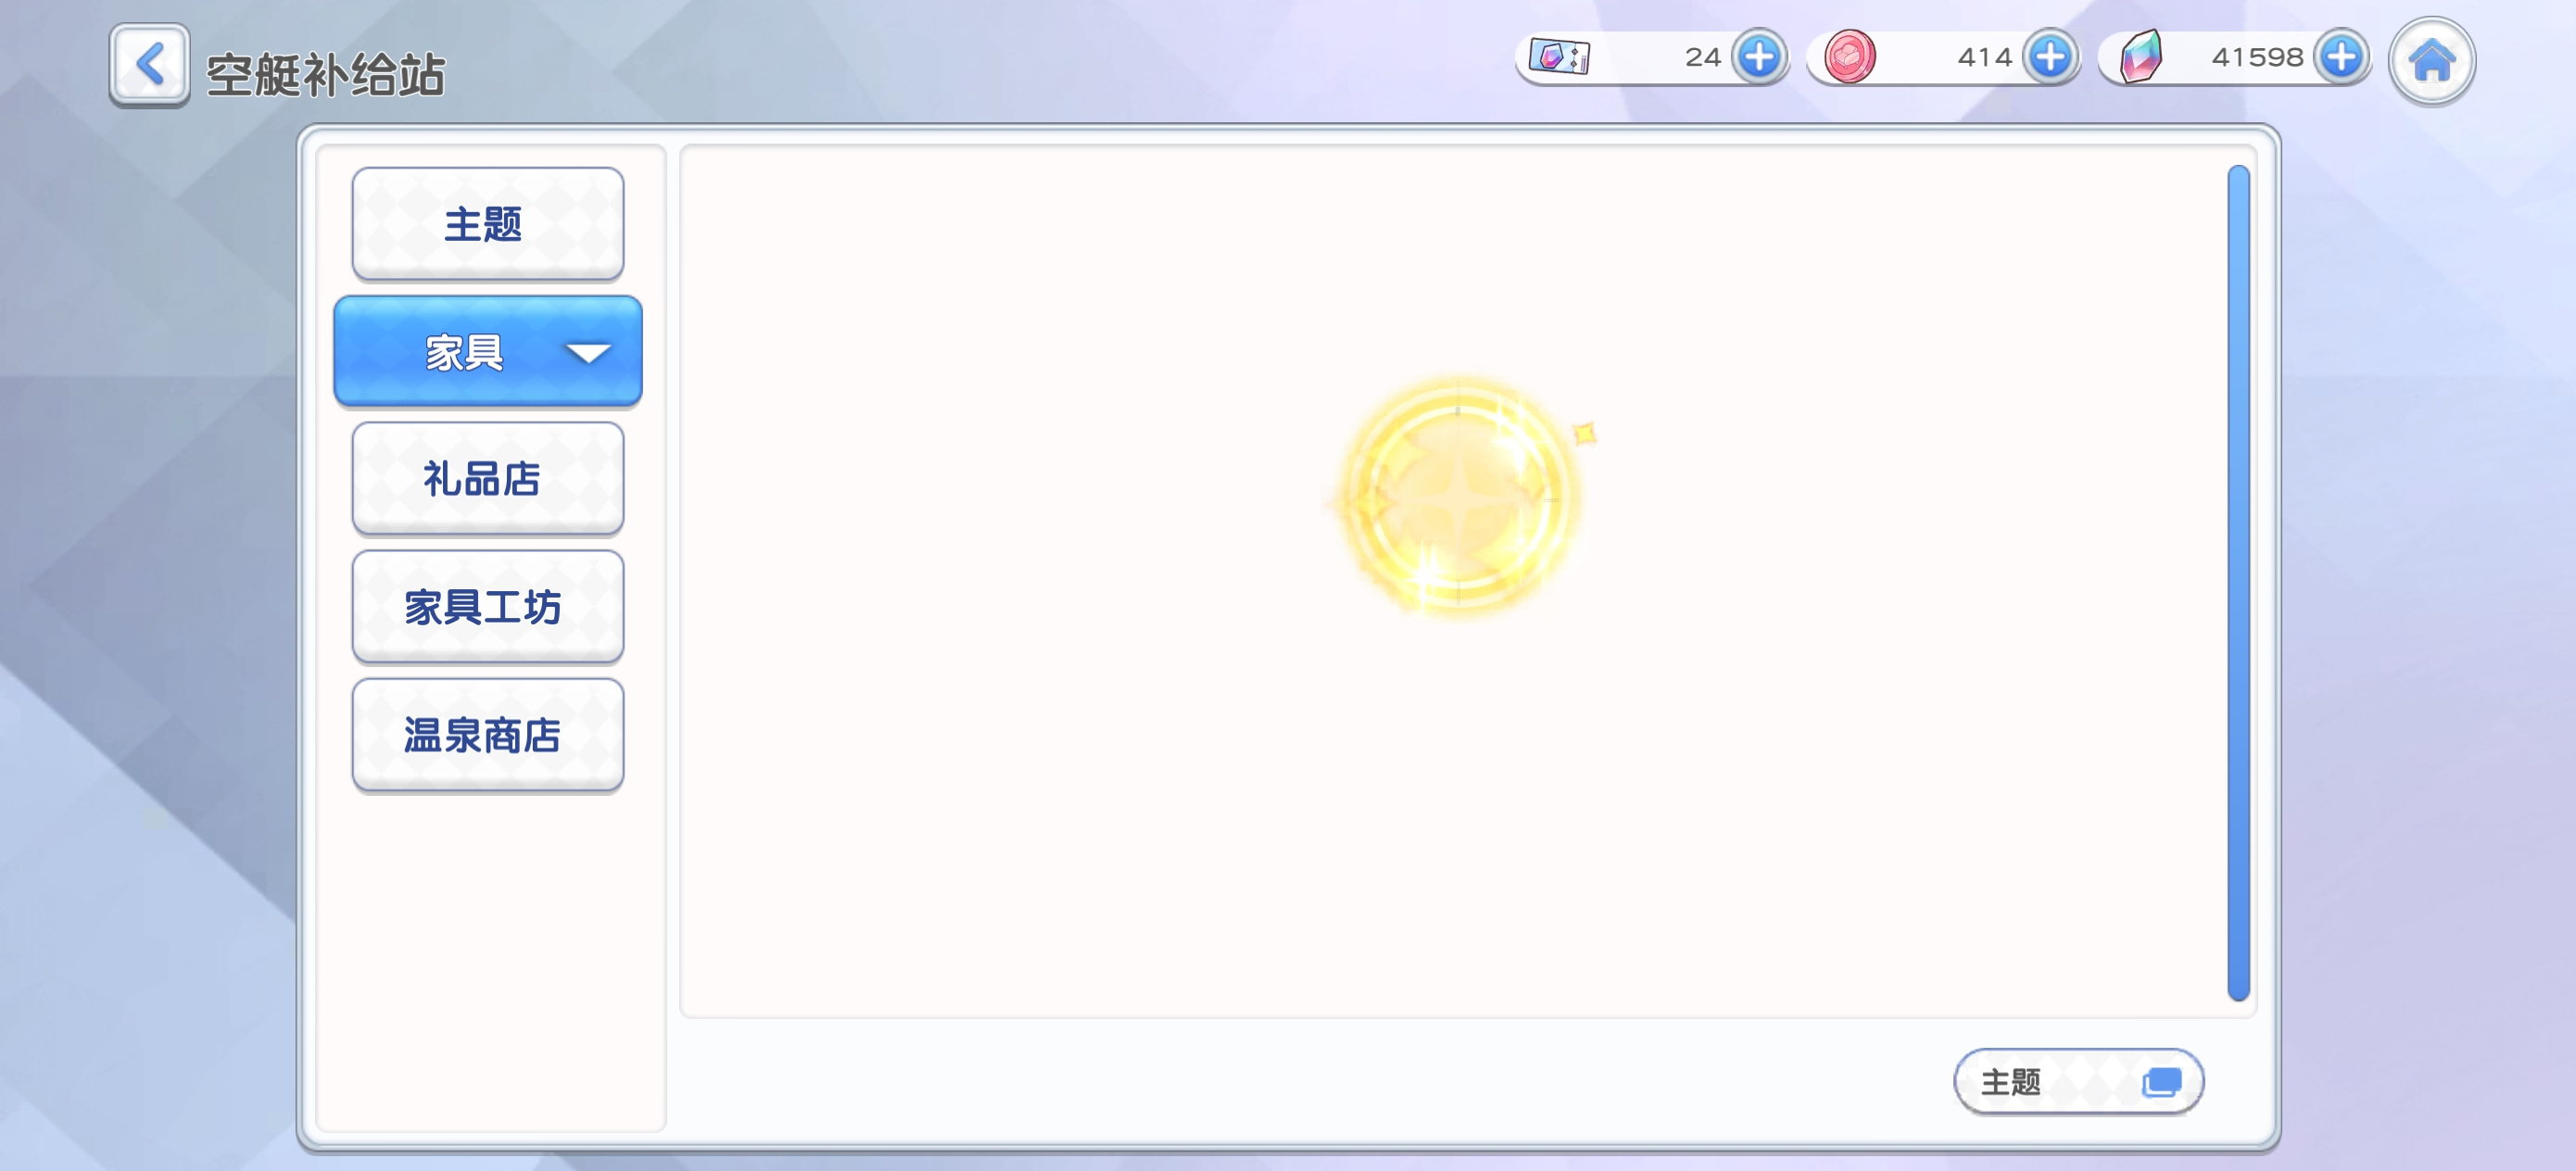Tap the crystal gem currency icon

click(x=2141, y=57)
